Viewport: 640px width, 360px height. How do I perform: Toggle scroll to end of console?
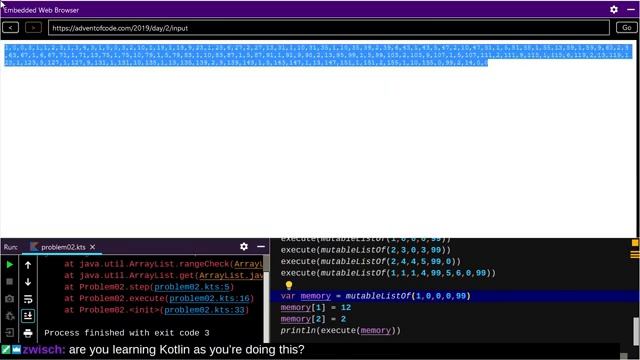(x=28, y=316)
